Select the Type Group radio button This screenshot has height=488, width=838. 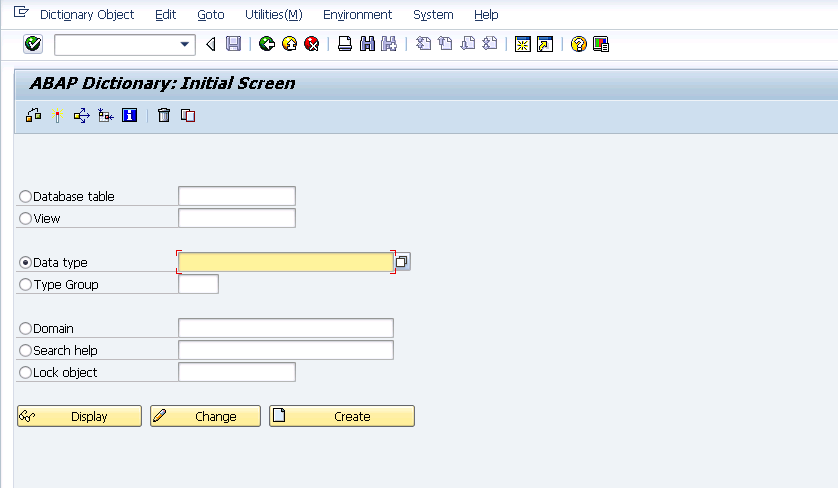click(x=25, y=284)
